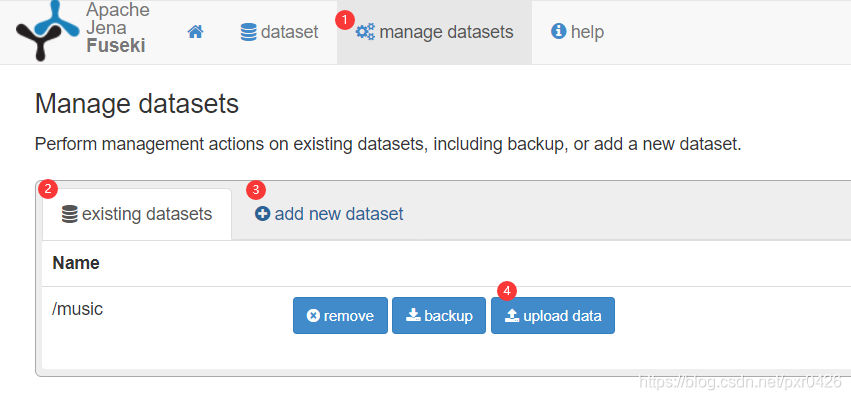Image resolution: width=851 pixels, height=400 pixels.
Task: Select the /music dataset name
Action: click(x=78, y=310)
